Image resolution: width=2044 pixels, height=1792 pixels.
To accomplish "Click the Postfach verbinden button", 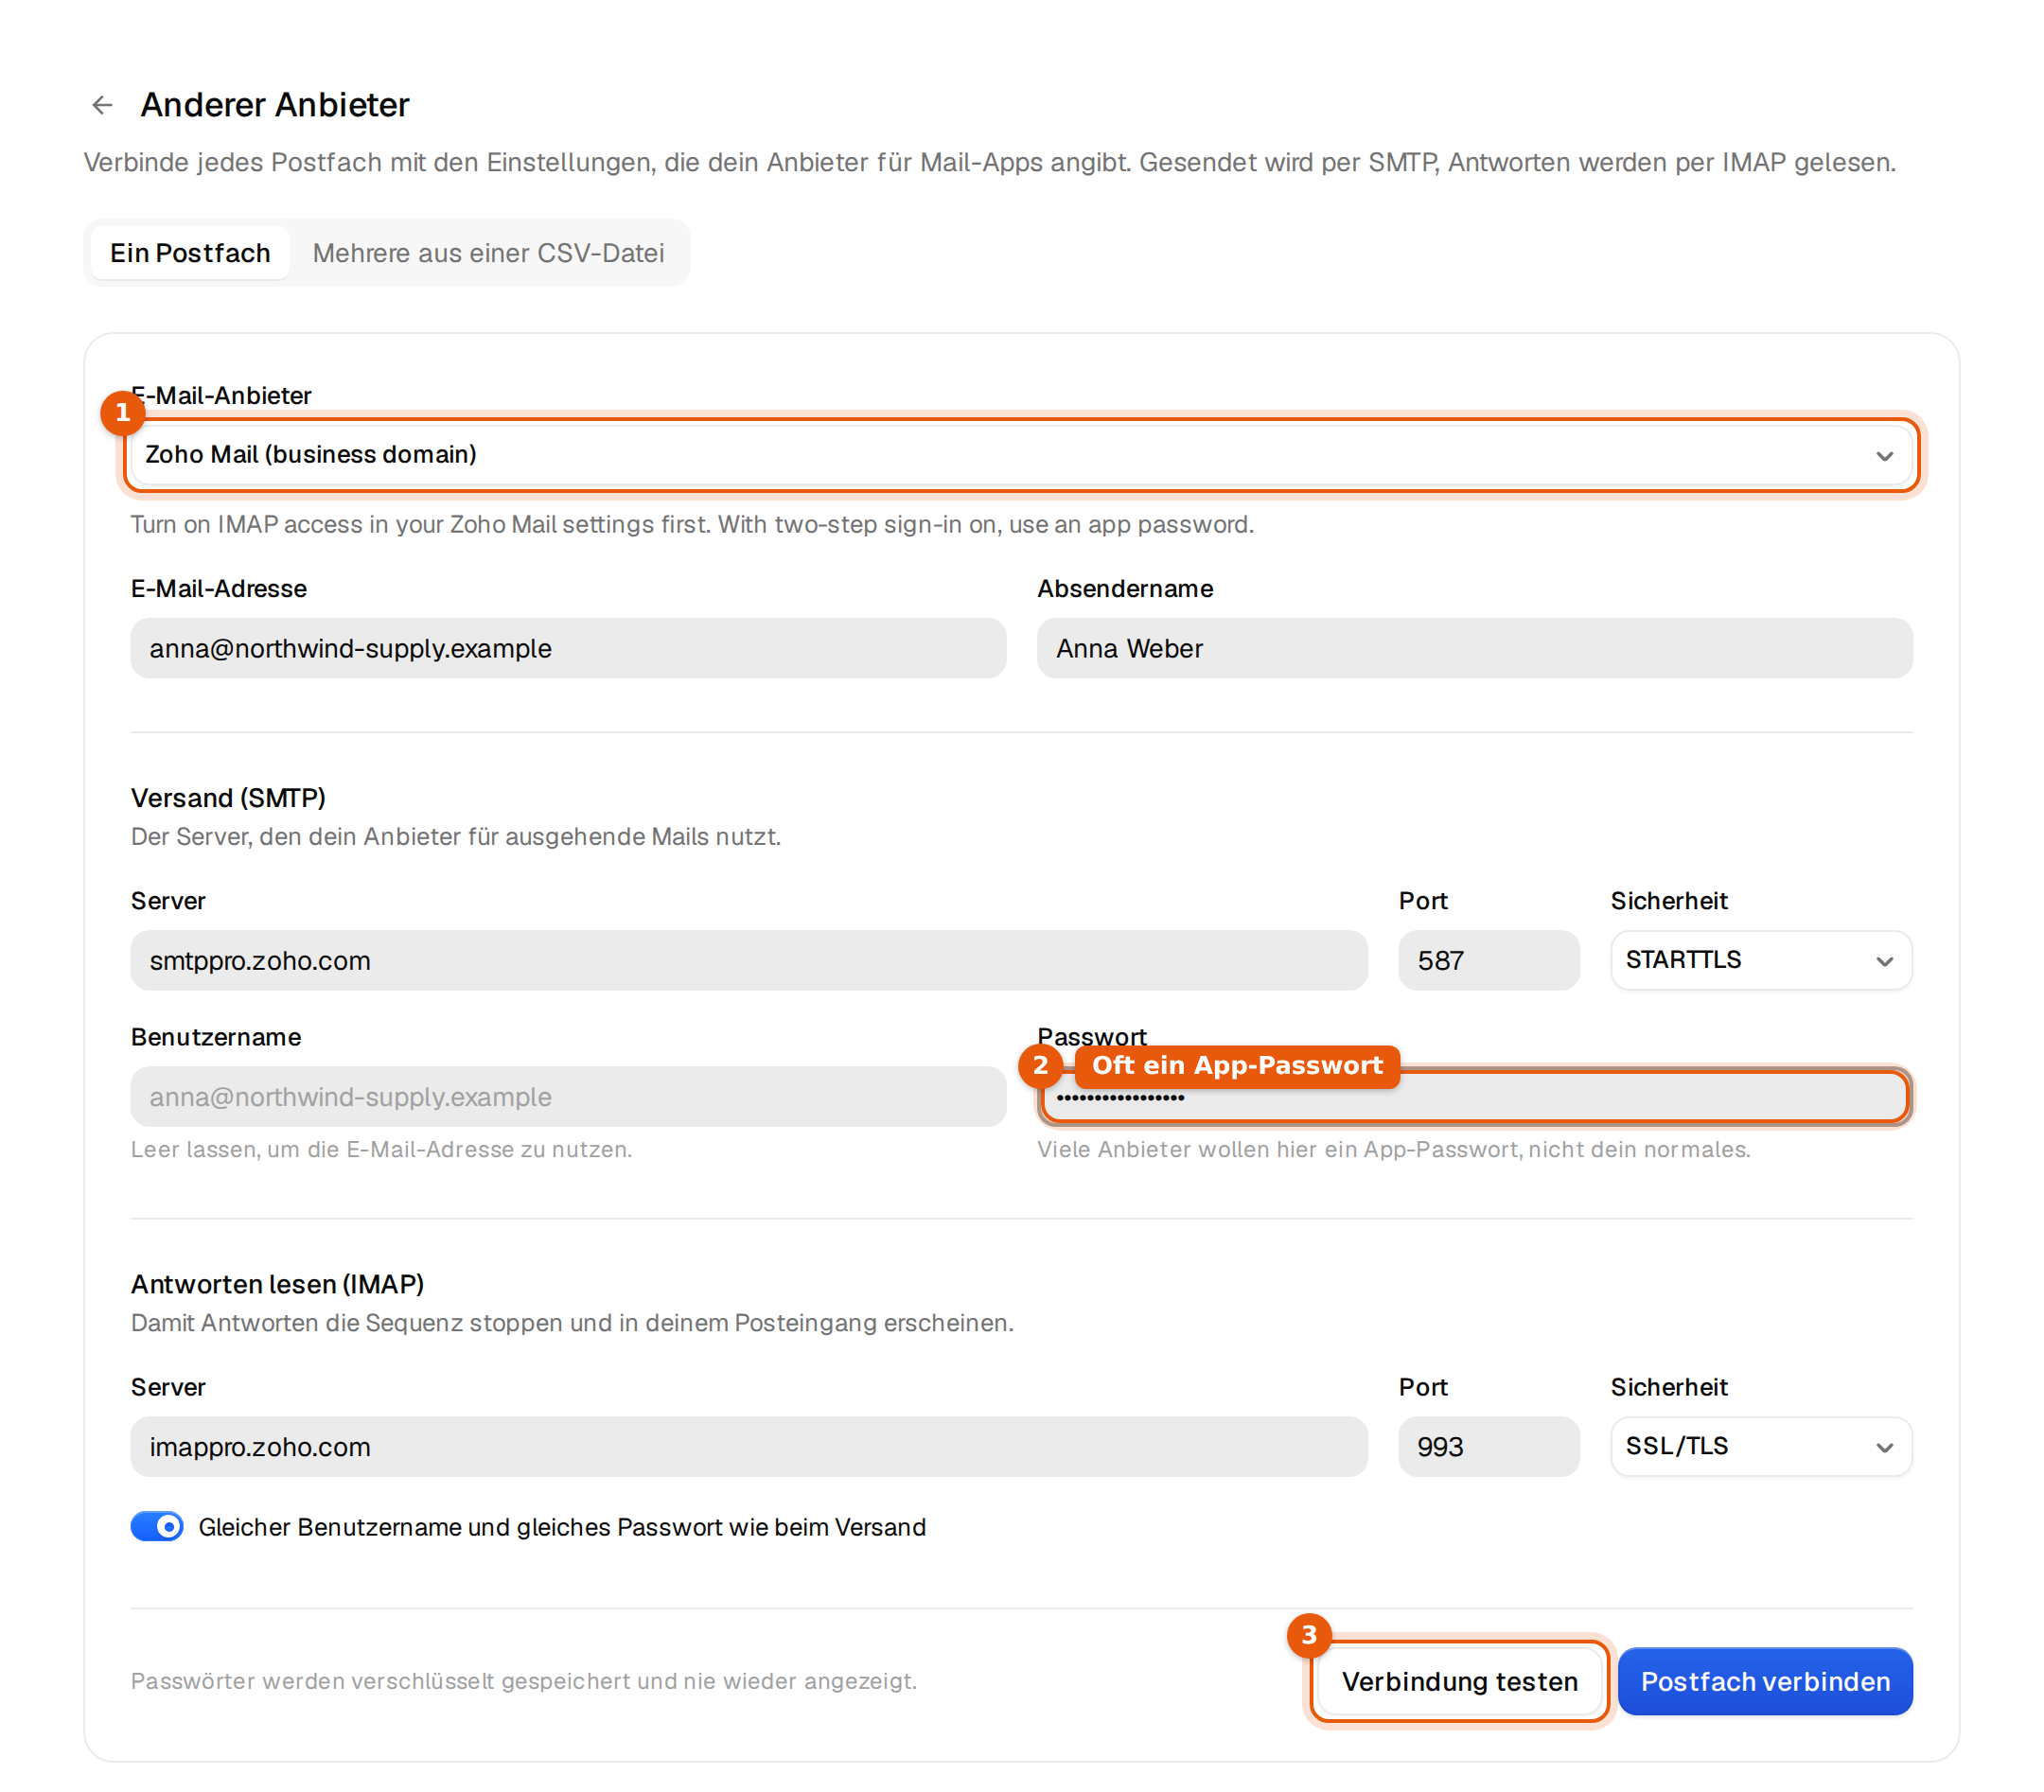I will [1765, 1681].
